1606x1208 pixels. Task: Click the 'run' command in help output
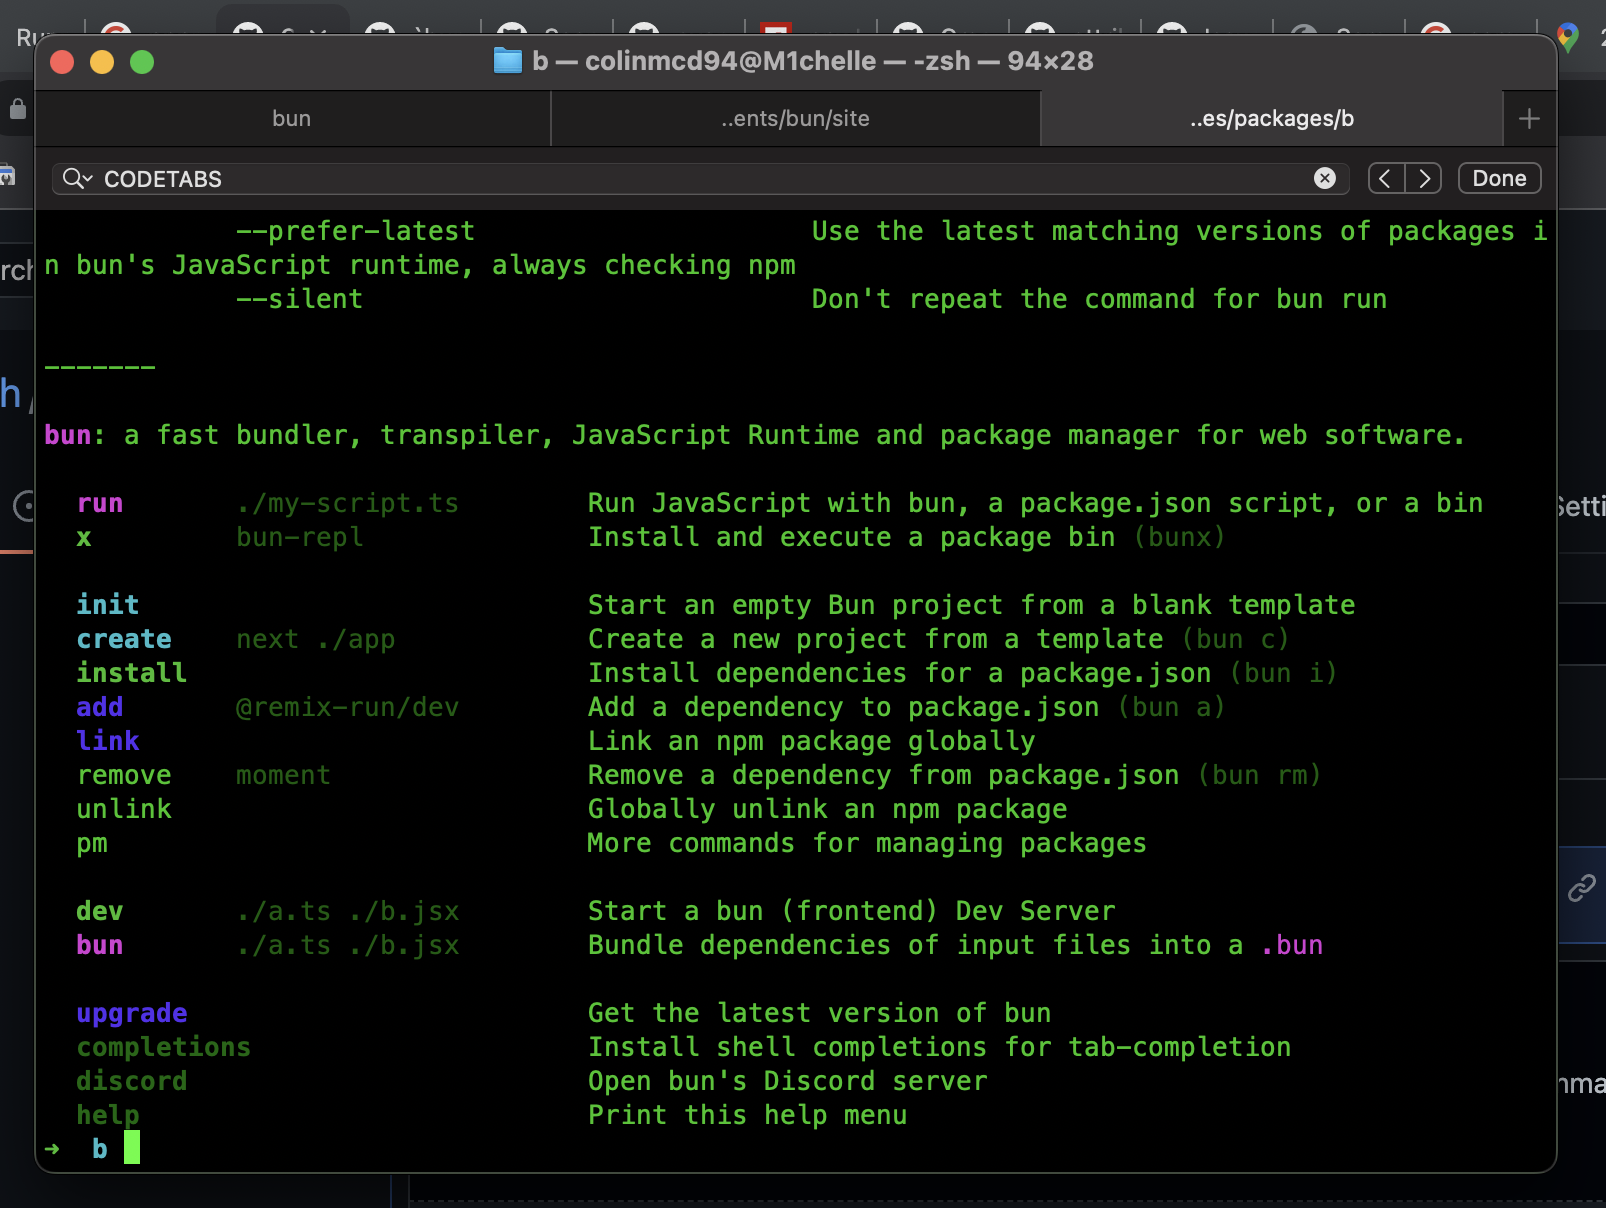tap(100, 503)
